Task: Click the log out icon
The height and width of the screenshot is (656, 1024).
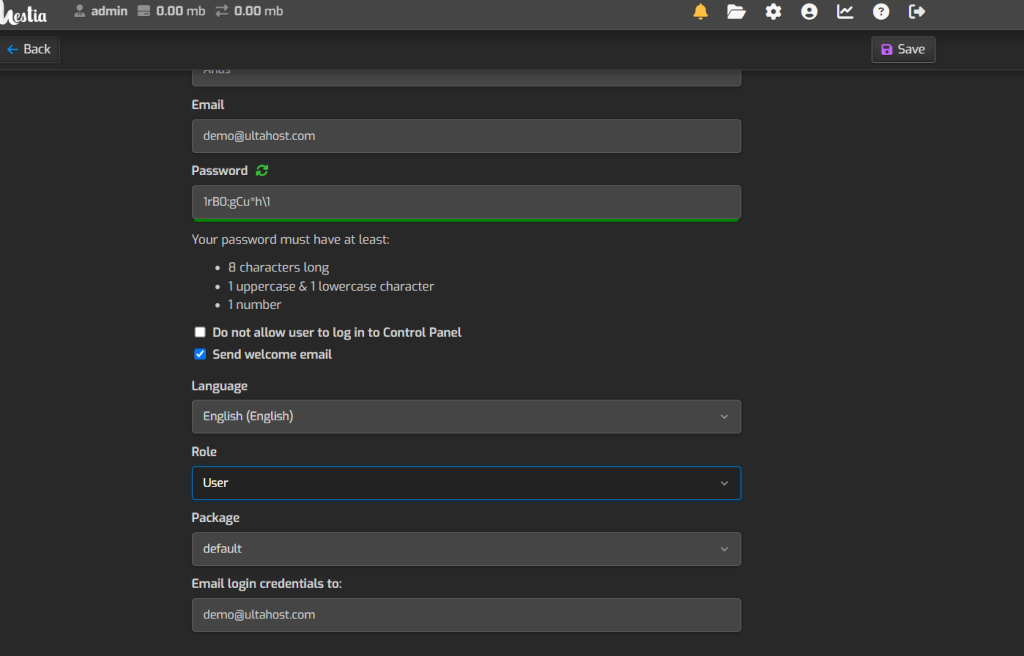Action: 917,12
